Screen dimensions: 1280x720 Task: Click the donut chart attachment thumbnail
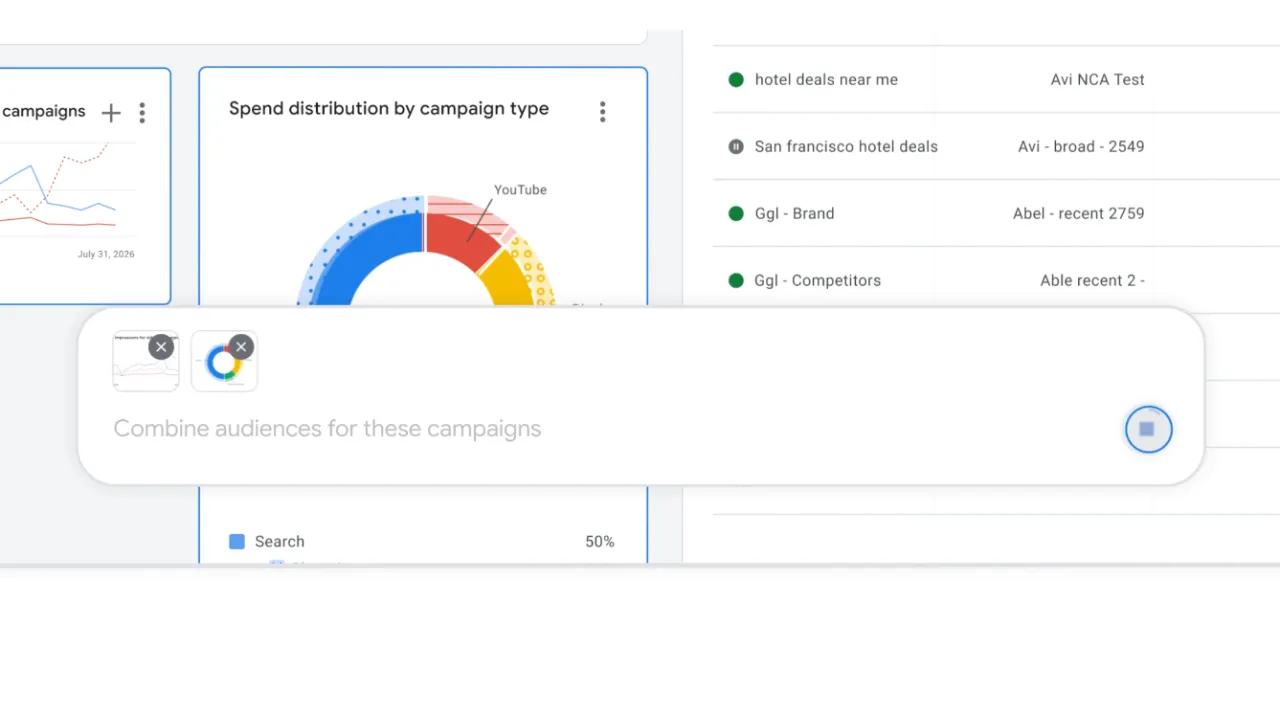(224, 361)
